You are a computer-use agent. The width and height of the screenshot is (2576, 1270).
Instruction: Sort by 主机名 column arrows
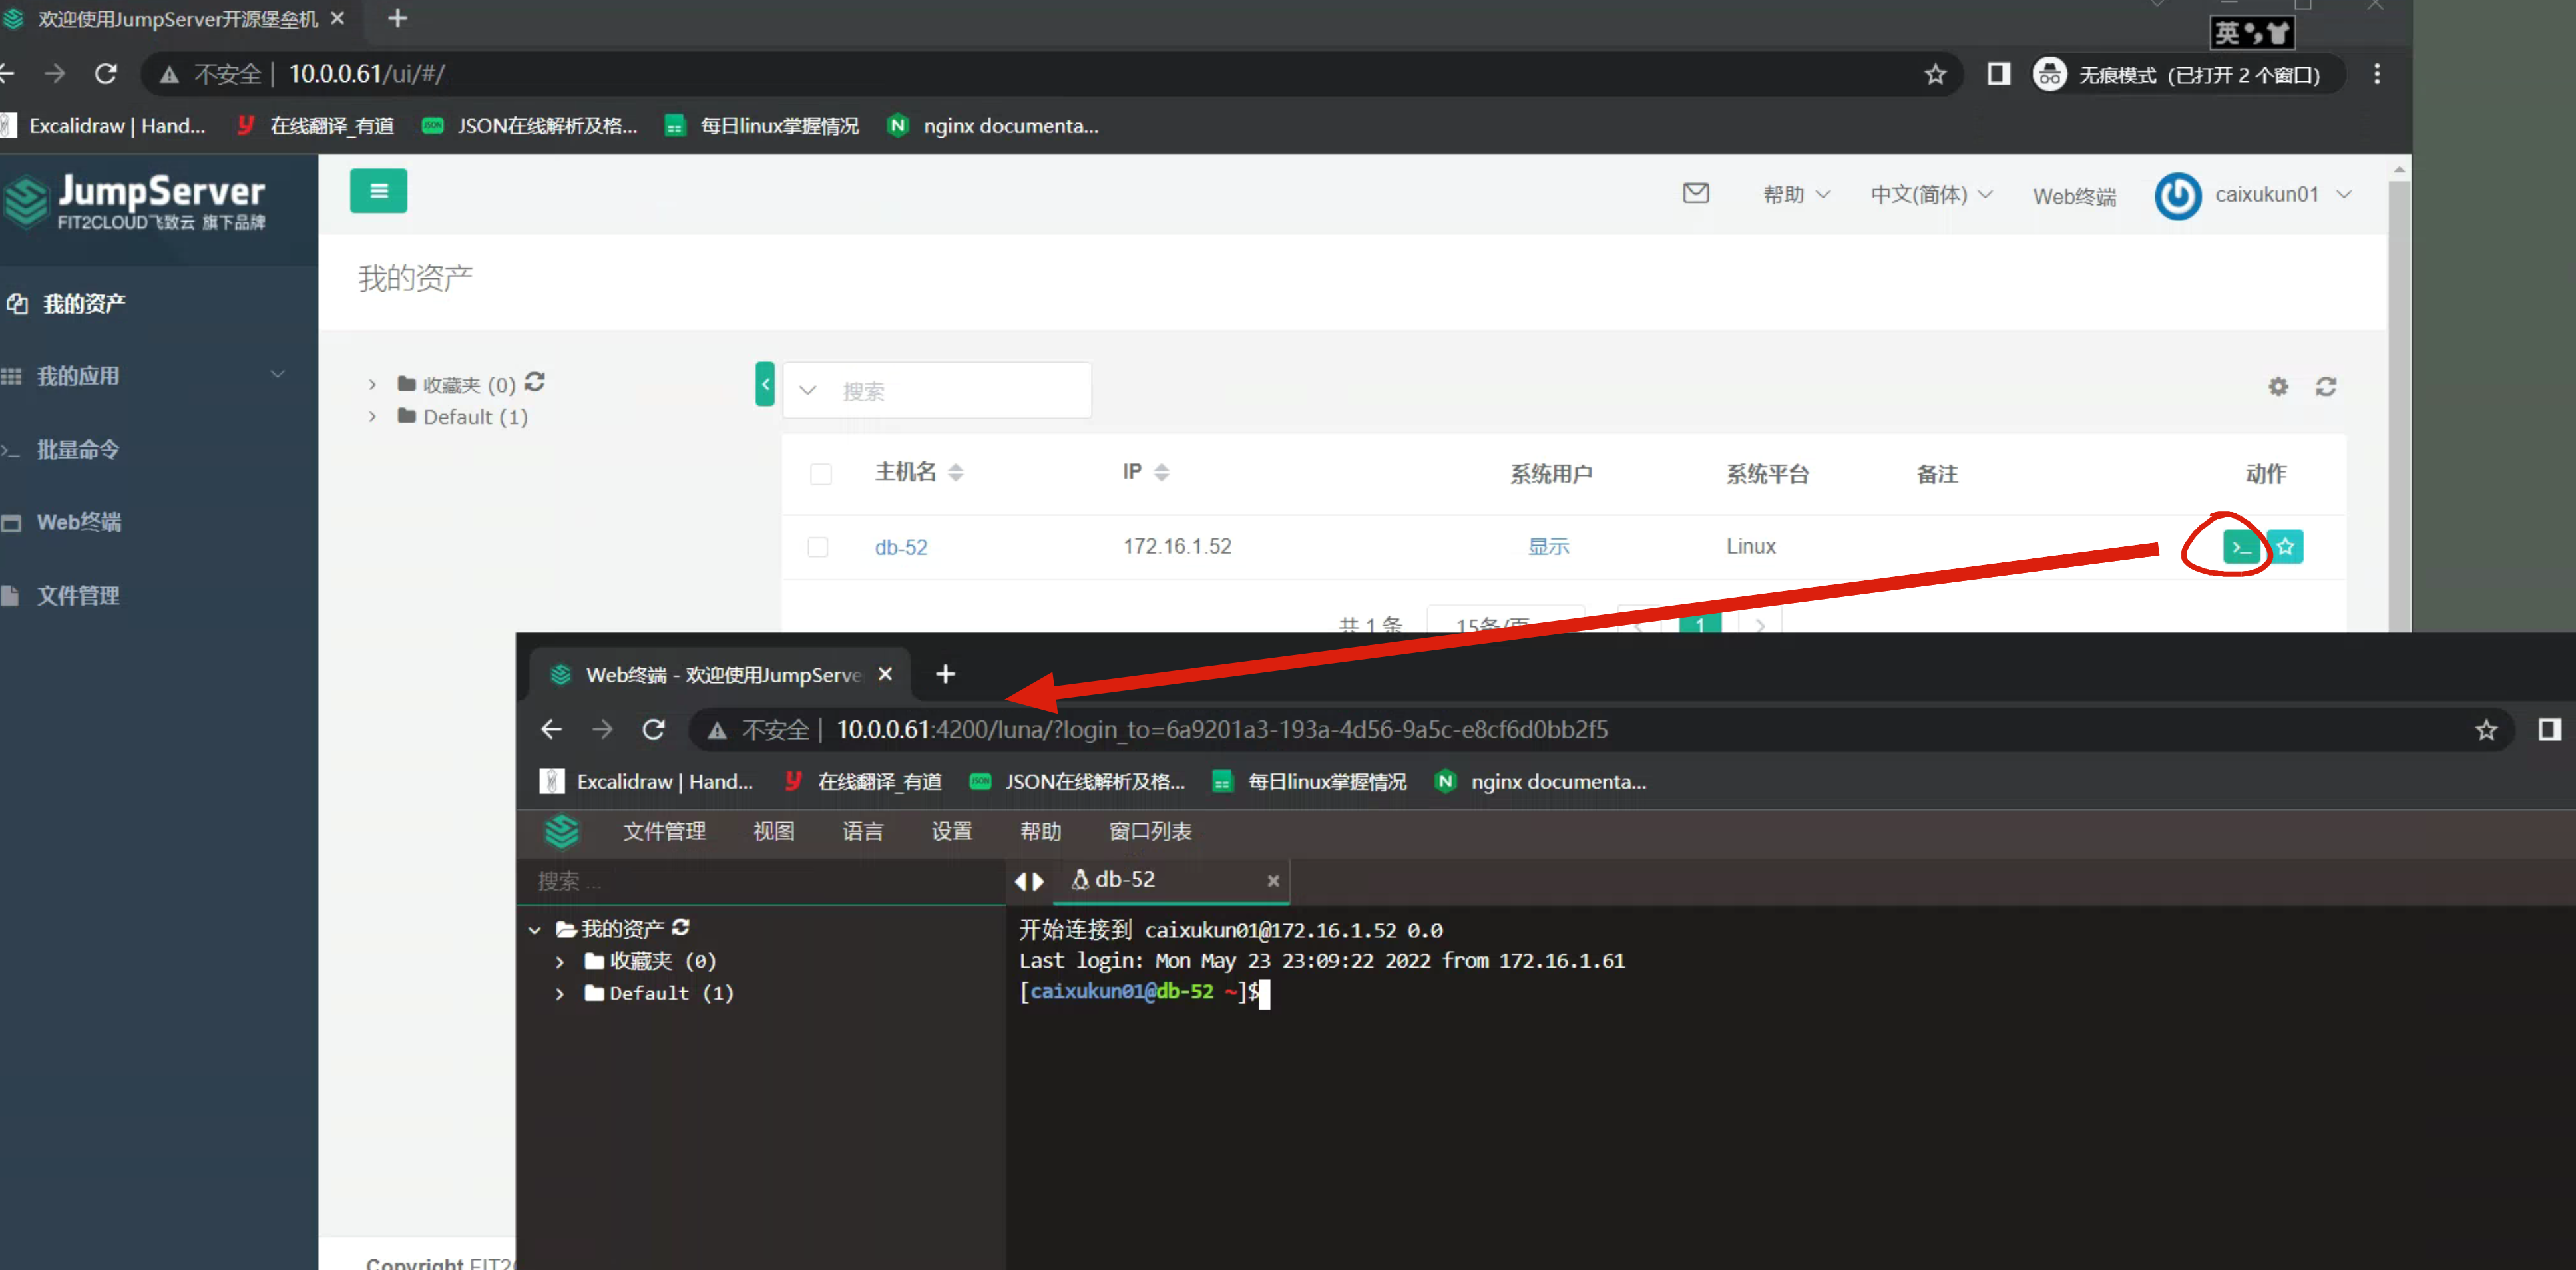pos(956,472)
